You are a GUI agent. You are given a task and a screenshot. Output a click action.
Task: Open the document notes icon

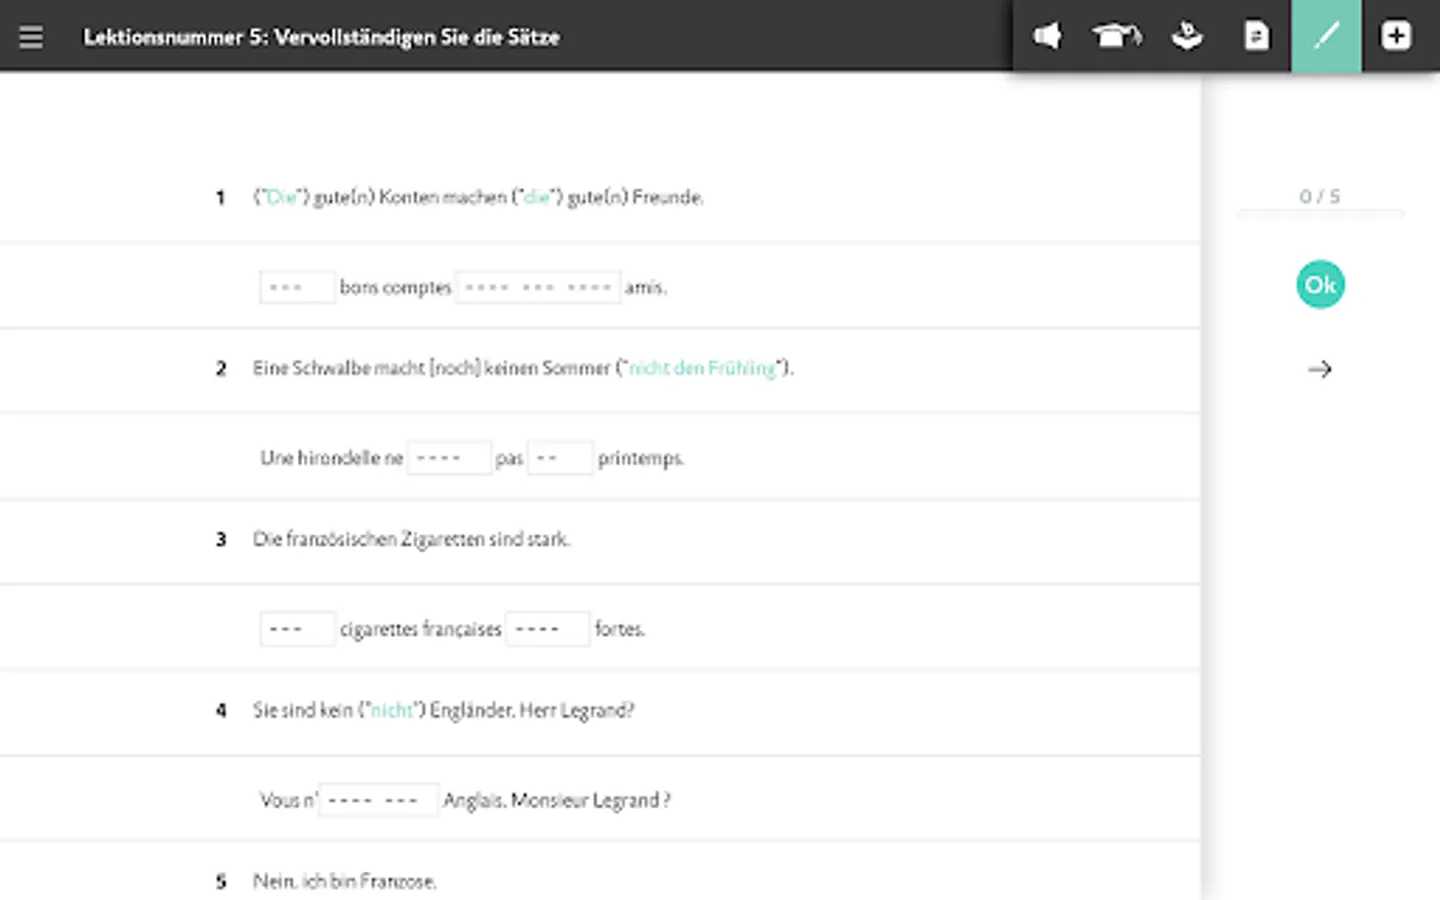(1256, 36)
